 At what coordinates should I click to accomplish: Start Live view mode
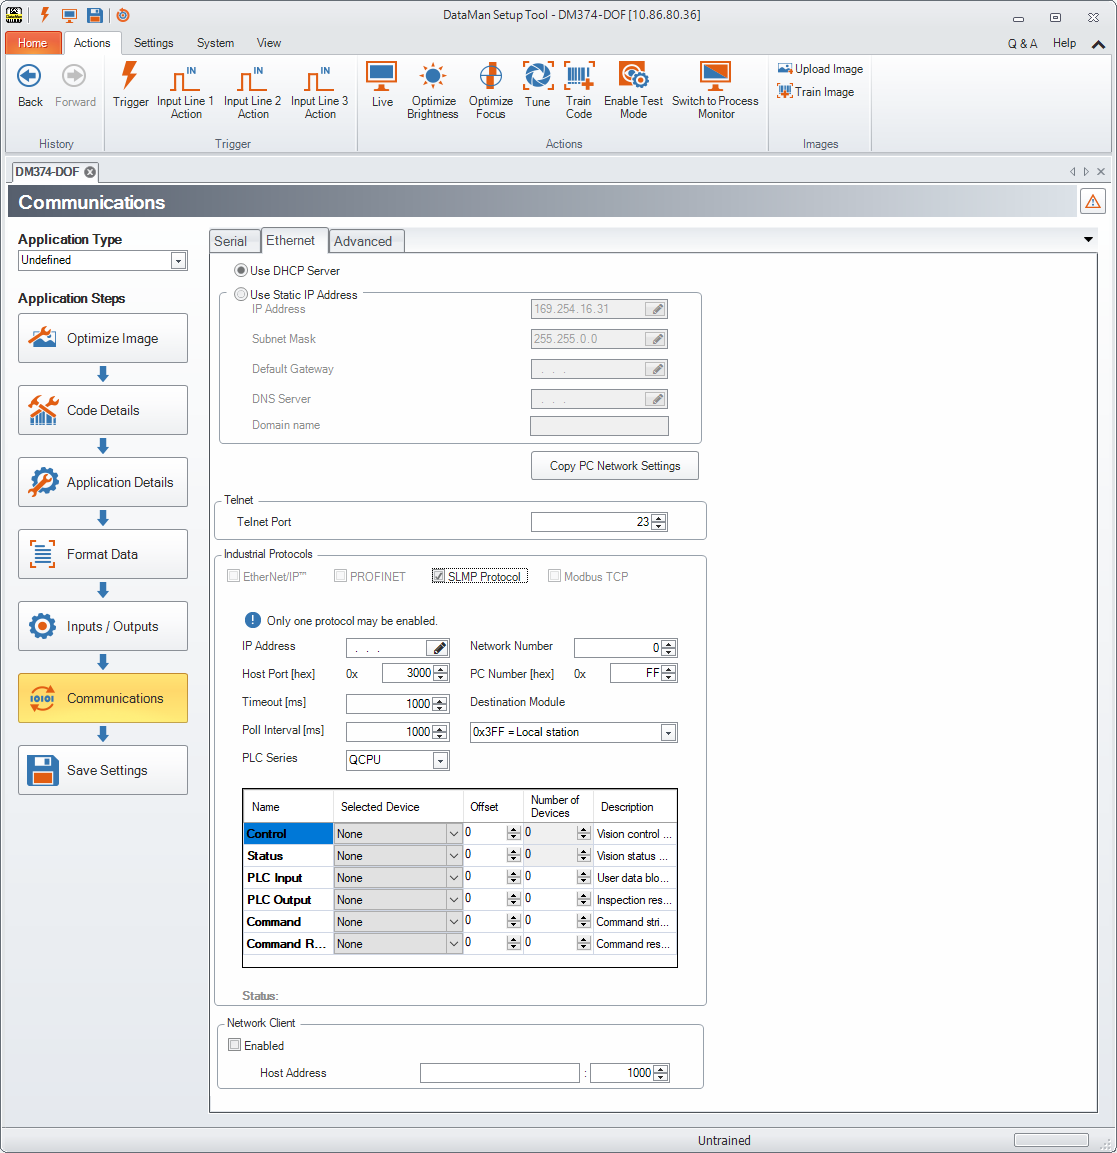[x=382, y=78]
